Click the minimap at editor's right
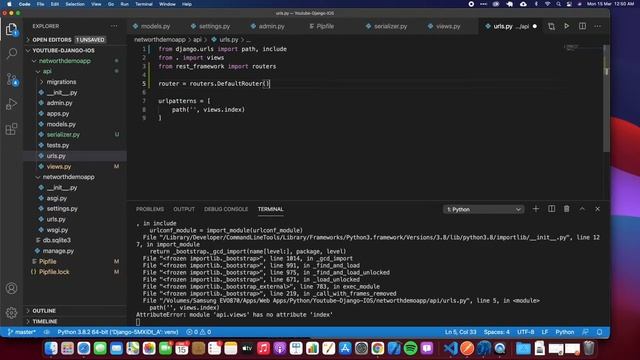Viewport: 640px width, 360px height. coord(584,48)
